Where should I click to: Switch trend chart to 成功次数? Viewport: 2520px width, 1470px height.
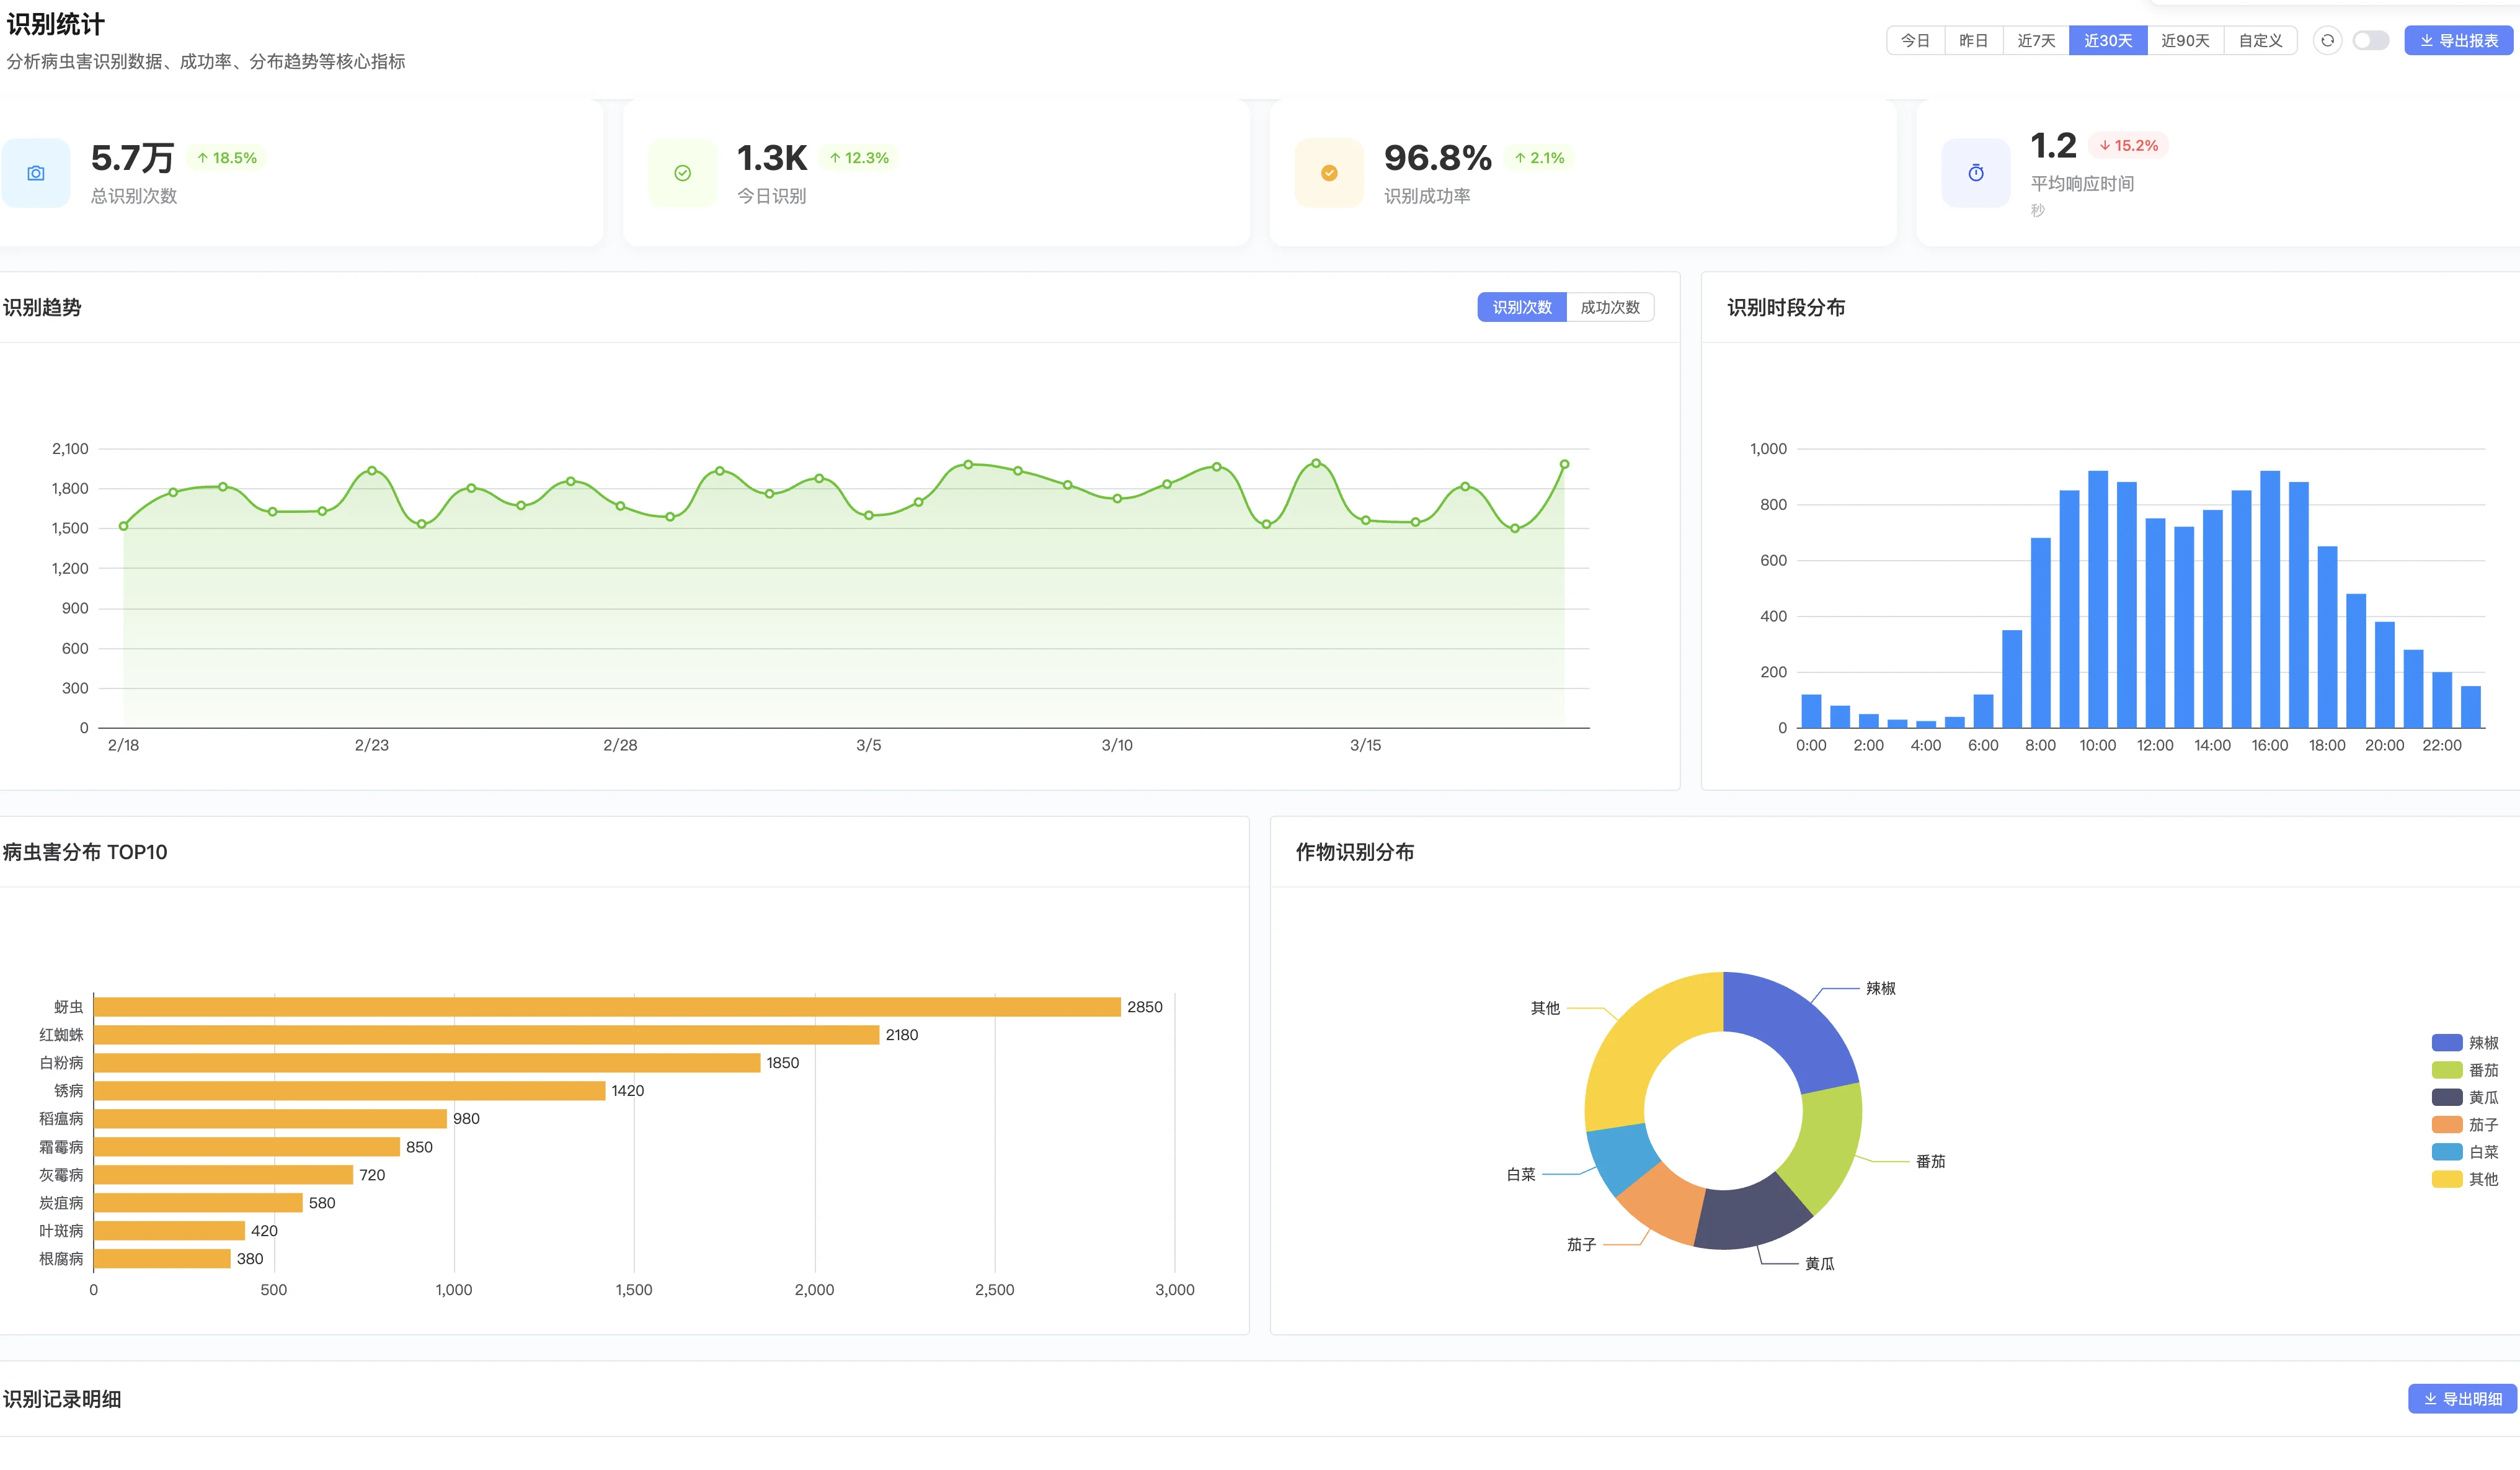click(x=1609, y=308)
